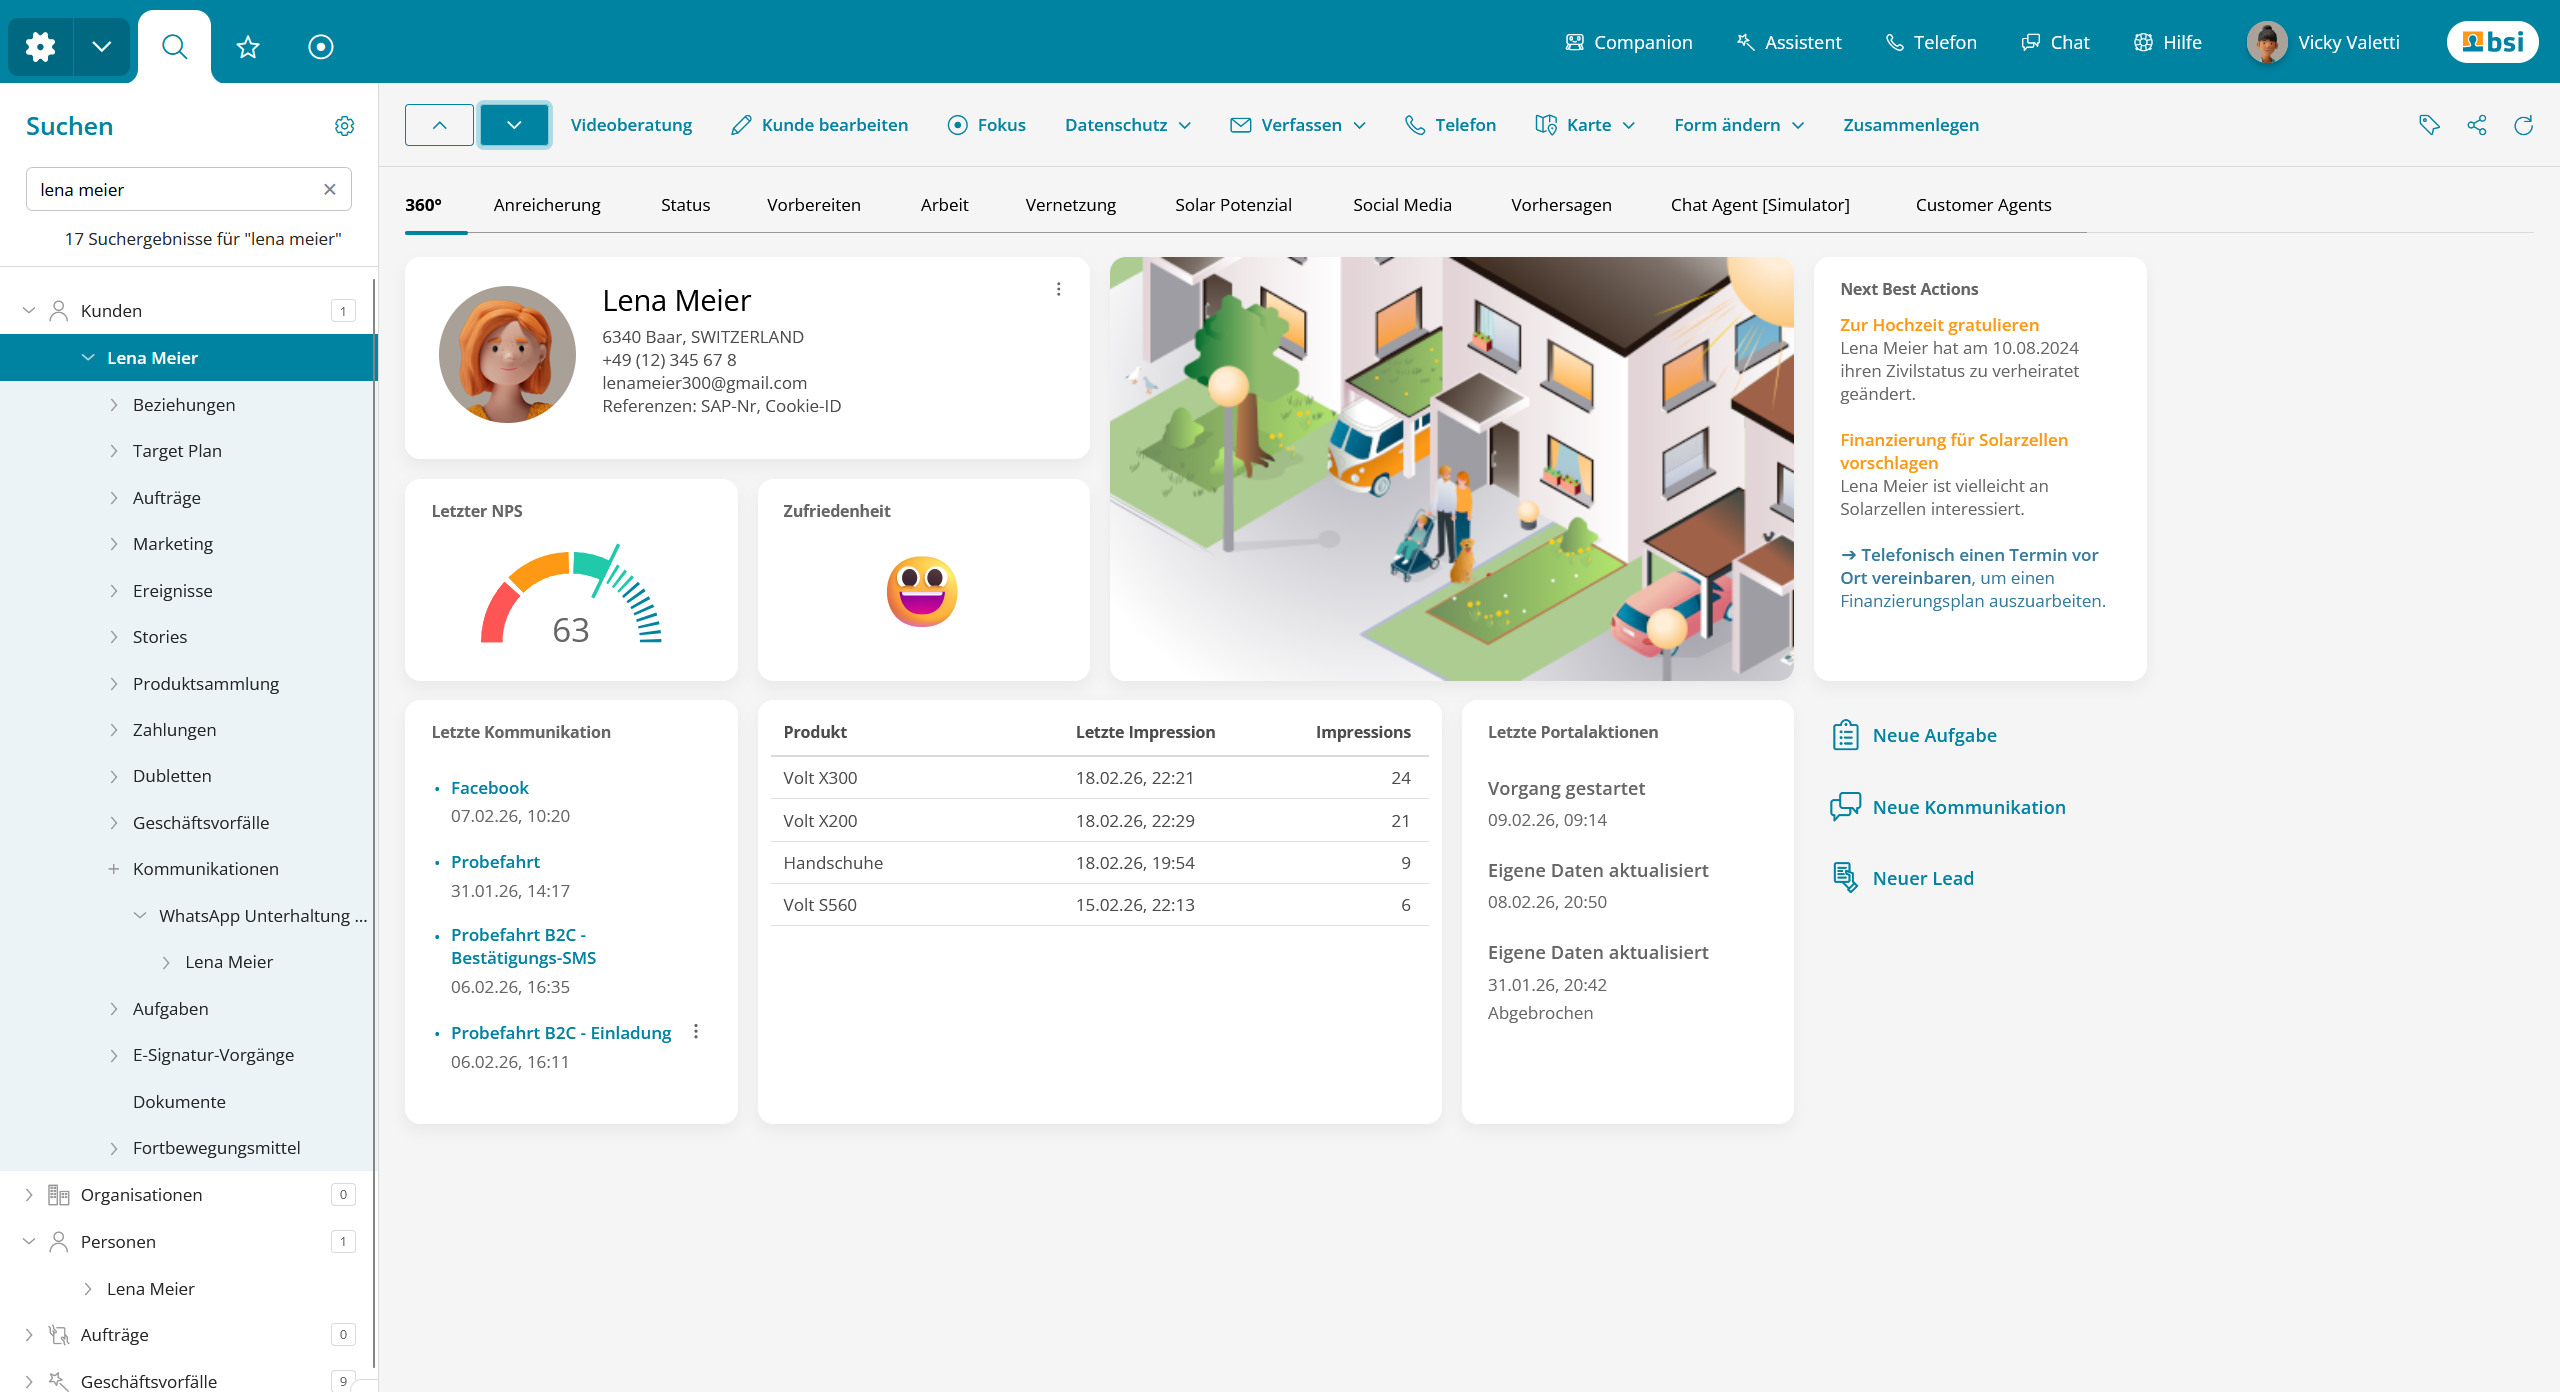Open the Verfassen dropdown
2560x1392 pixels.
1298,125
